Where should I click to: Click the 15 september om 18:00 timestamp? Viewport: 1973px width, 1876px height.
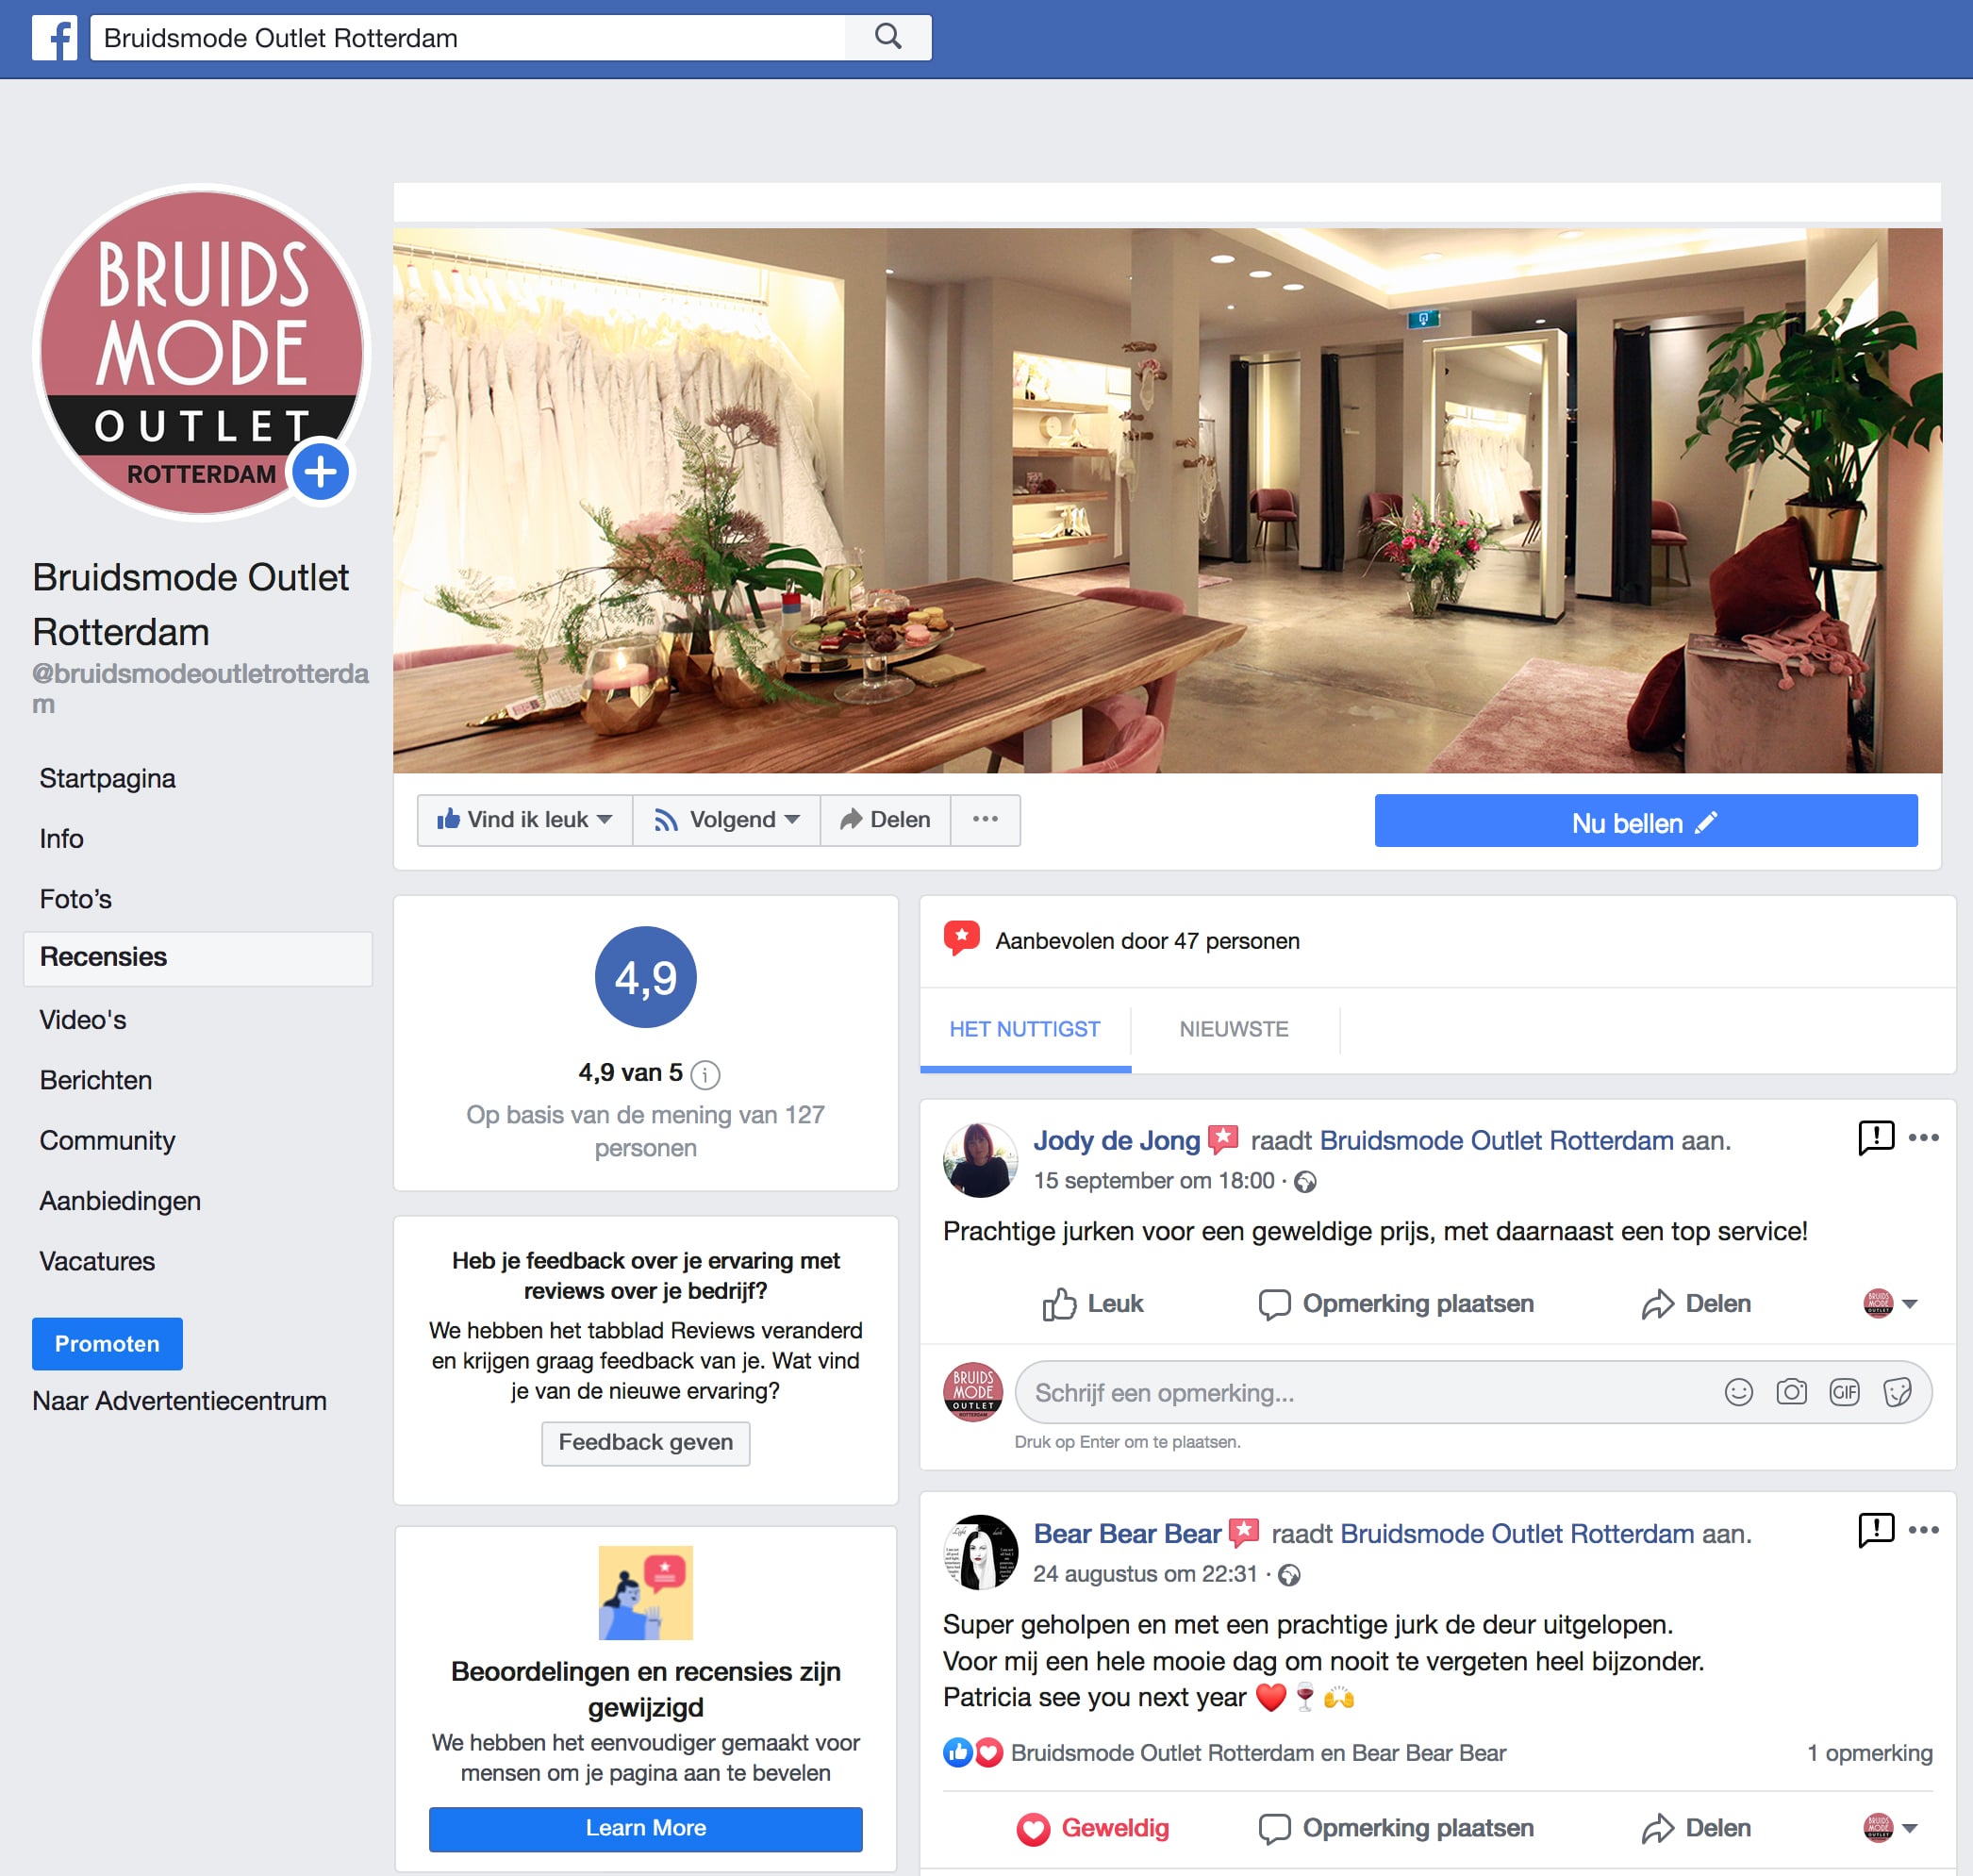1154,1180
